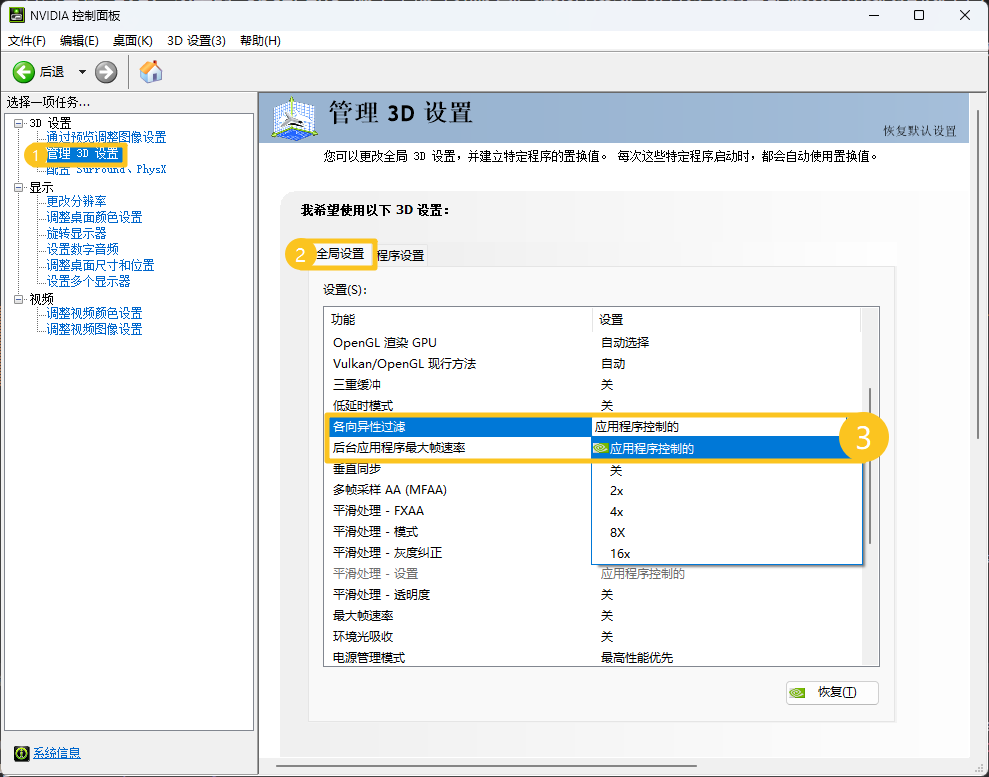Screen dimensions: 989x777
Task: Select 管理 3D 设置 in tree
Action: tap(83, 154)
